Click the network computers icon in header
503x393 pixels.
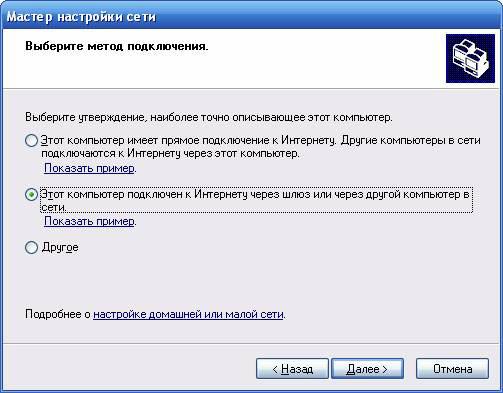(x=470, y=59)
